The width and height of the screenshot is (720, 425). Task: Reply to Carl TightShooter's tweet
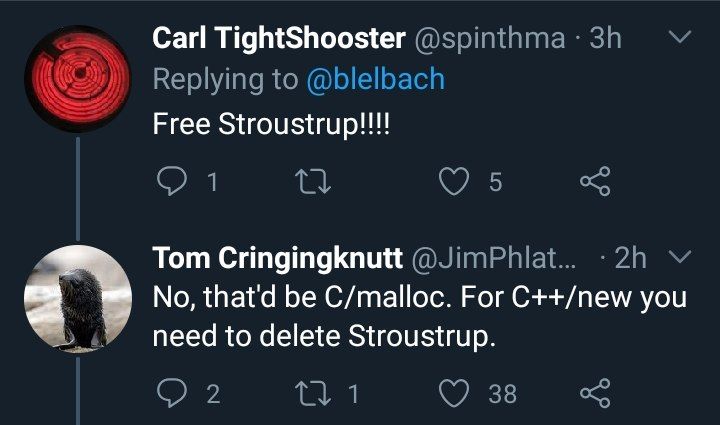[172, 182]
